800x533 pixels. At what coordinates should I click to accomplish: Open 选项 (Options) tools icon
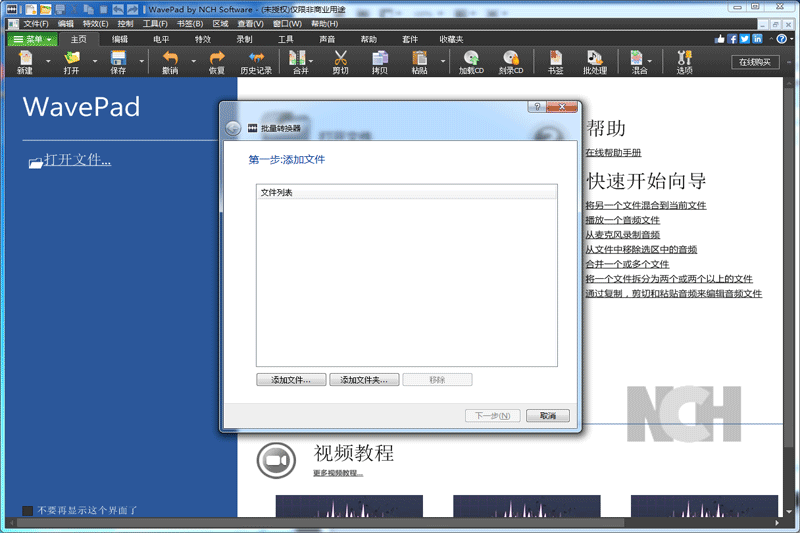pos(684,62)
